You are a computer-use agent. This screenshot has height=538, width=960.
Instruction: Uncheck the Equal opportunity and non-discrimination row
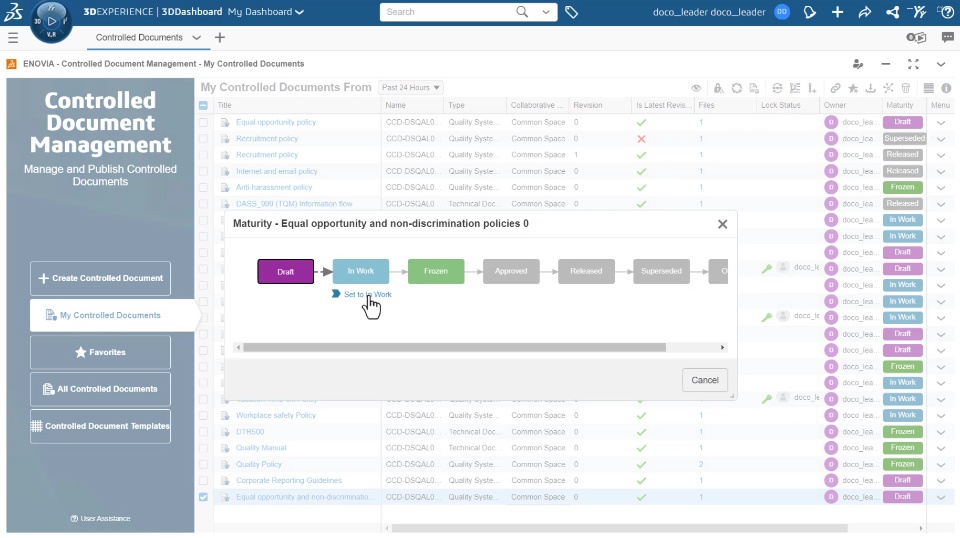(x=203, y=497)
